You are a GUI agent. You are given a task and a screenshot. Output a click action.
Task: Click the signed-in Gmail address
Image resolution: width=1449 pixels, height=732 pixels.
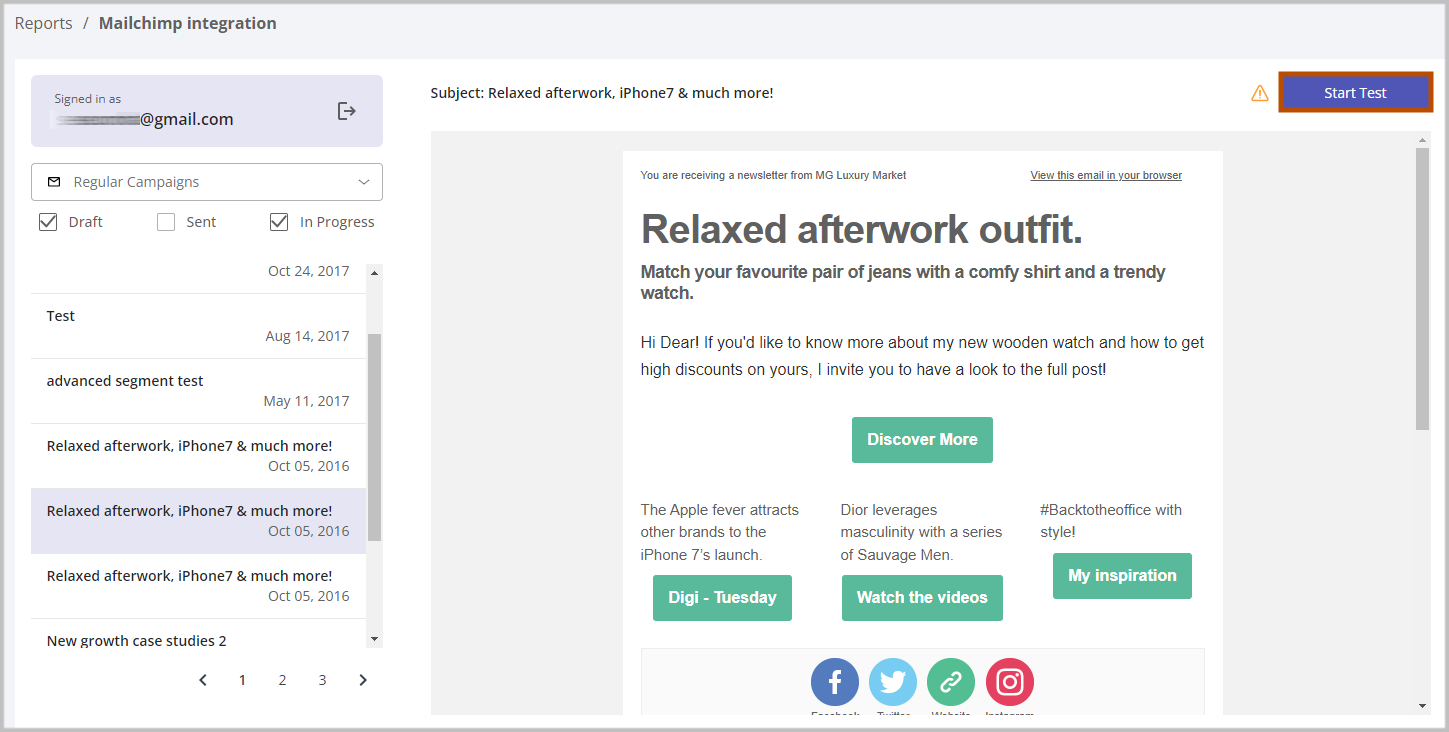click(144, 120)
